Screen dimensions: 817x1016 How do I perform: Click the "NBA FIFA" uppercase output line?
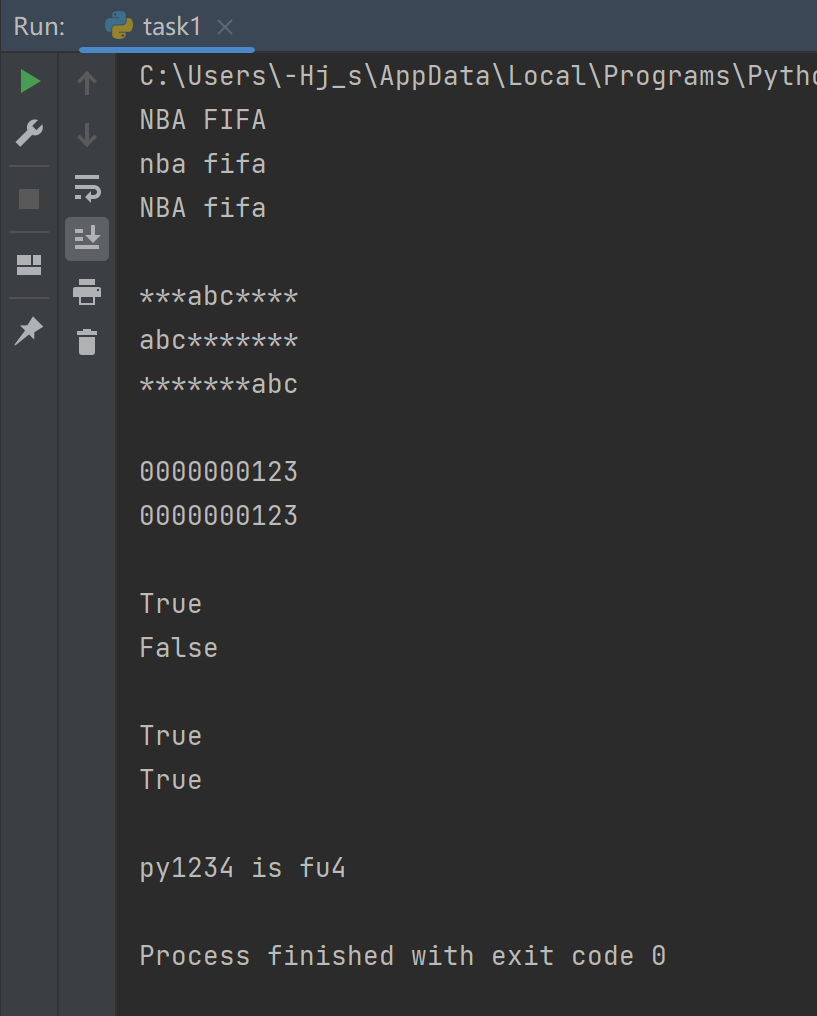click(x=202, y=120)
